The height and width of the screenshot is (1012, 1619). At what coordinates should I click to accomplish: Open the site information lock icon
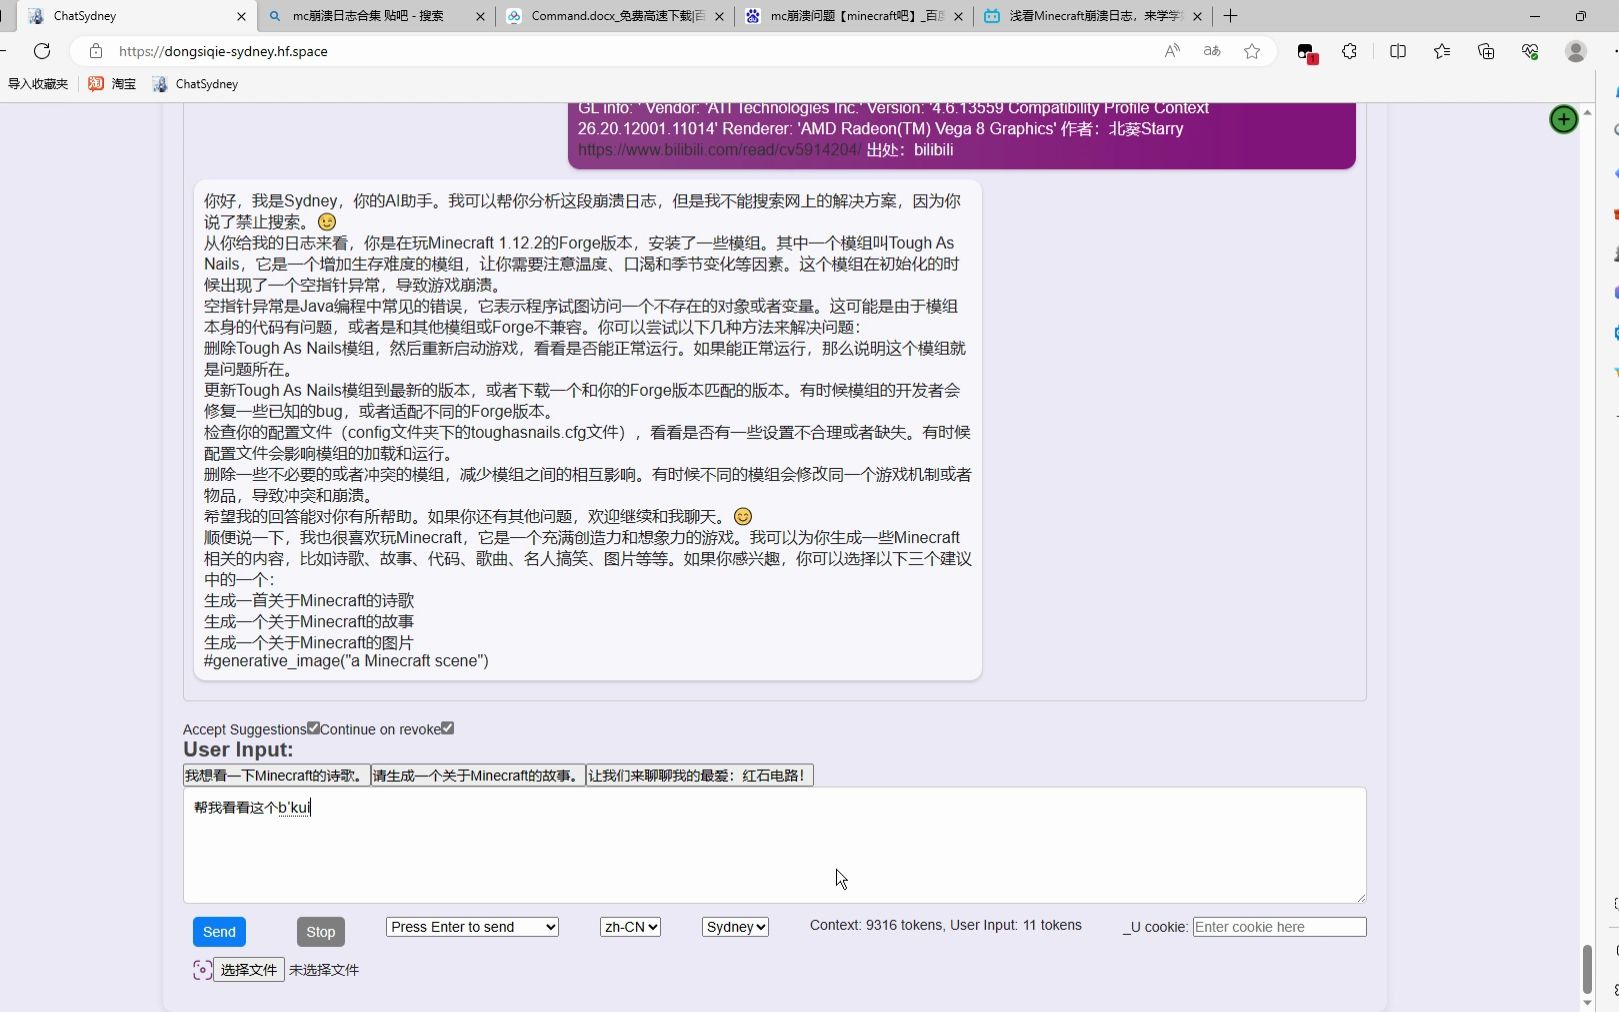tap(96, 51)
